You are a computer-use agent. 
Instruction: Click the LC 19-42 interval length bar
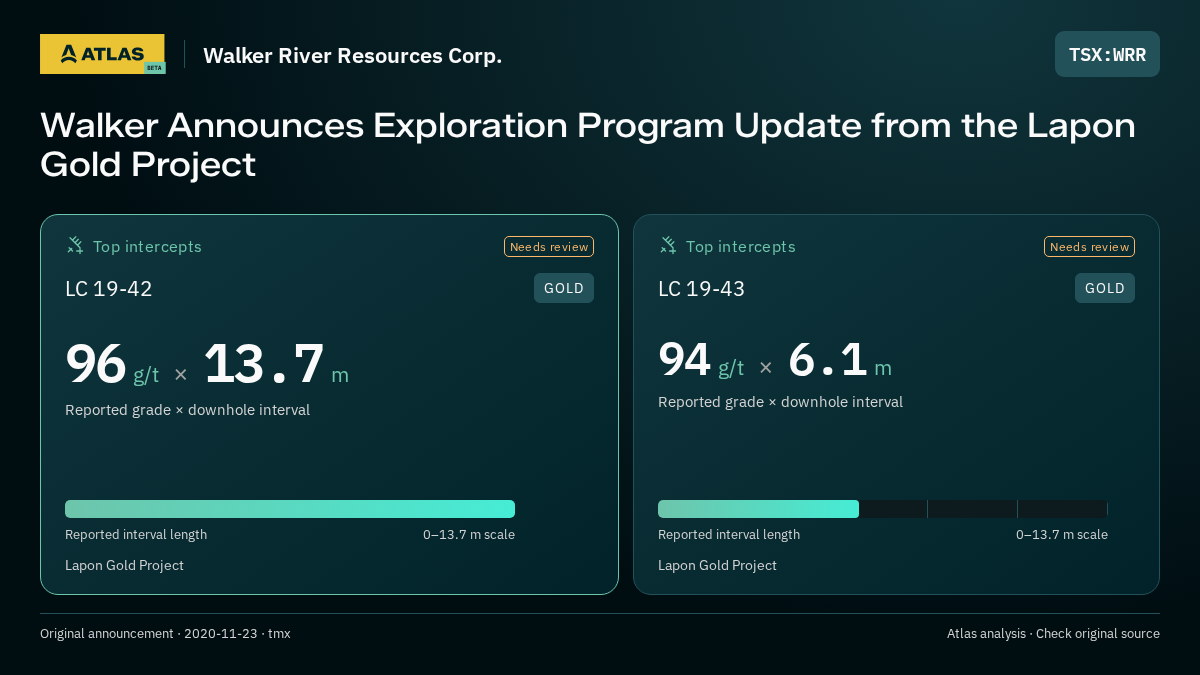[x=290, y=509]
